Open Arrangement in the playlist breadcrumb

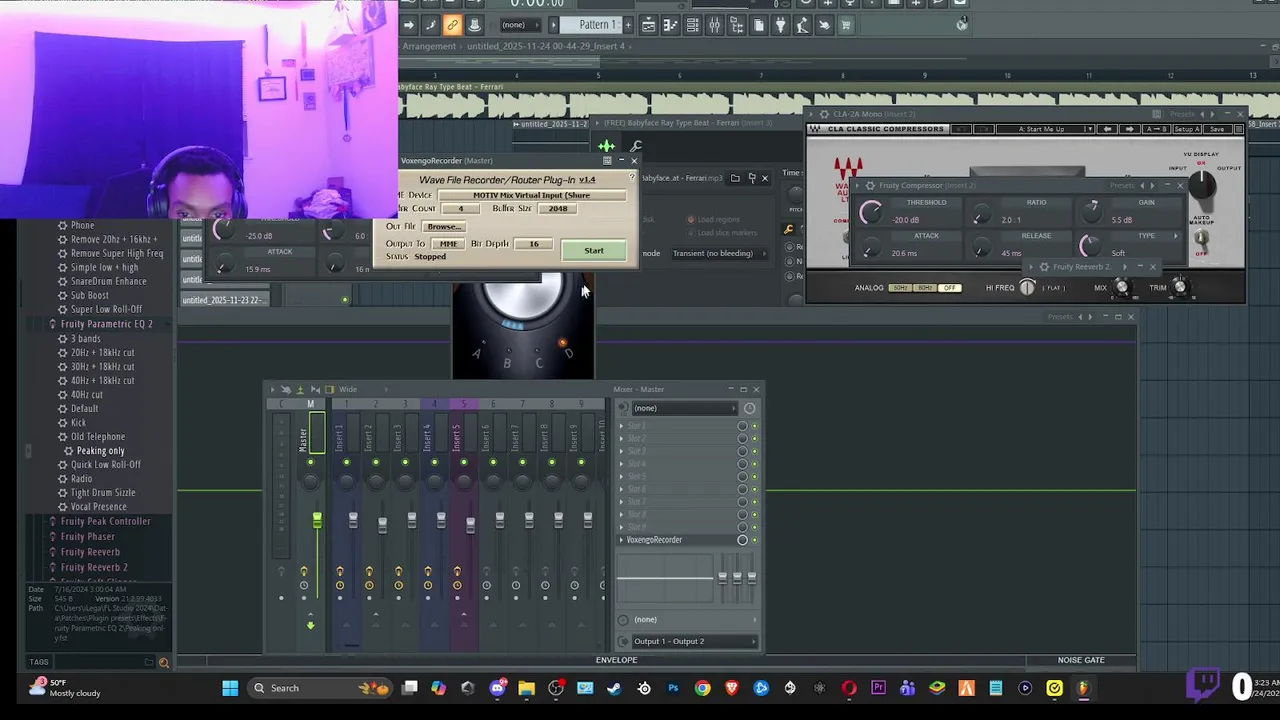pyautogui.click(x=429, y=46)
